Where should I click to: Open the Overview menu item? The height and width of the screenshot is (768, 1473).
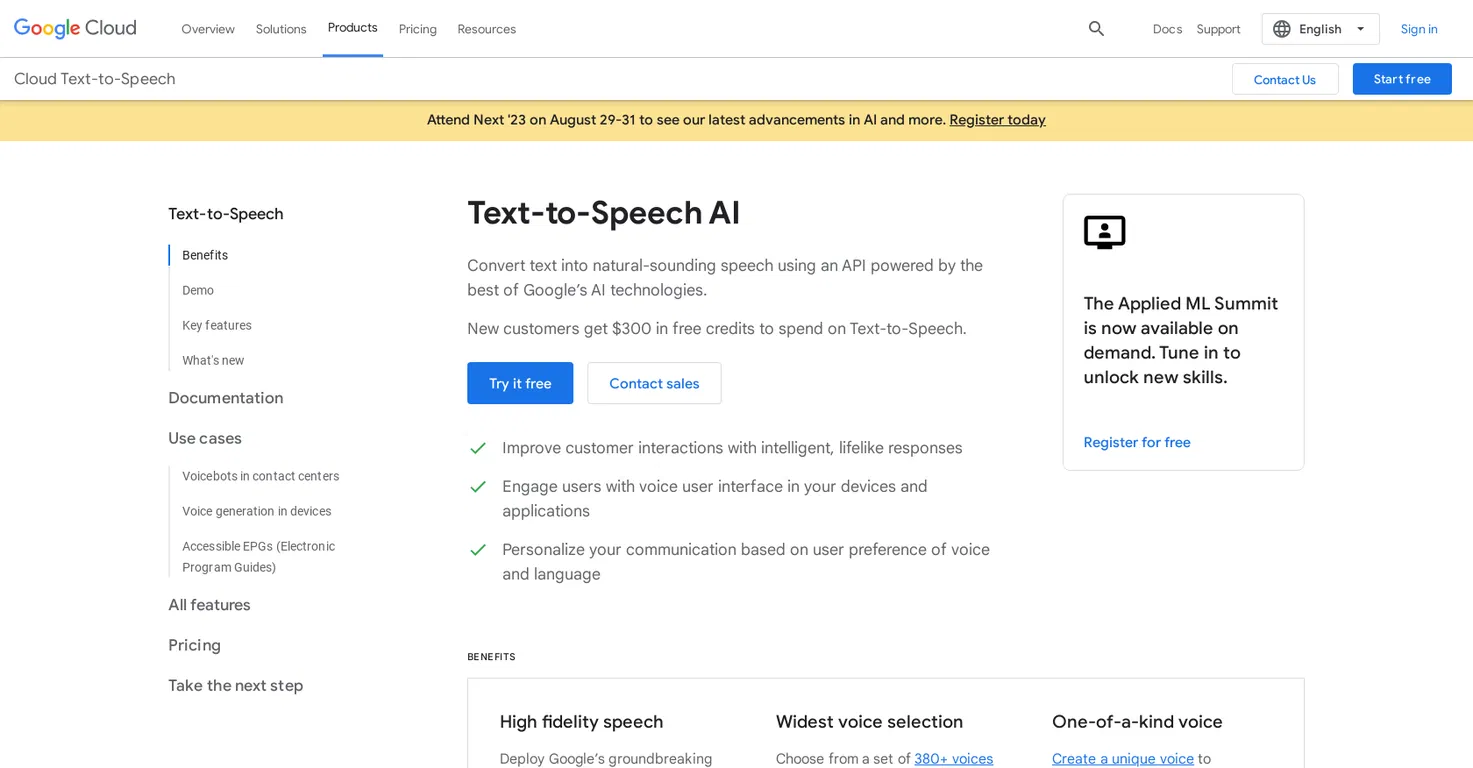tap(208, 29)
